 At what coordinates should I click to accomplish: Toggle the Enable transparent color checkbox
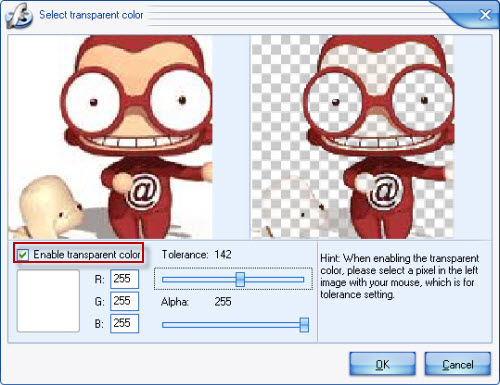pyautogui.click(x=23, y=255)
